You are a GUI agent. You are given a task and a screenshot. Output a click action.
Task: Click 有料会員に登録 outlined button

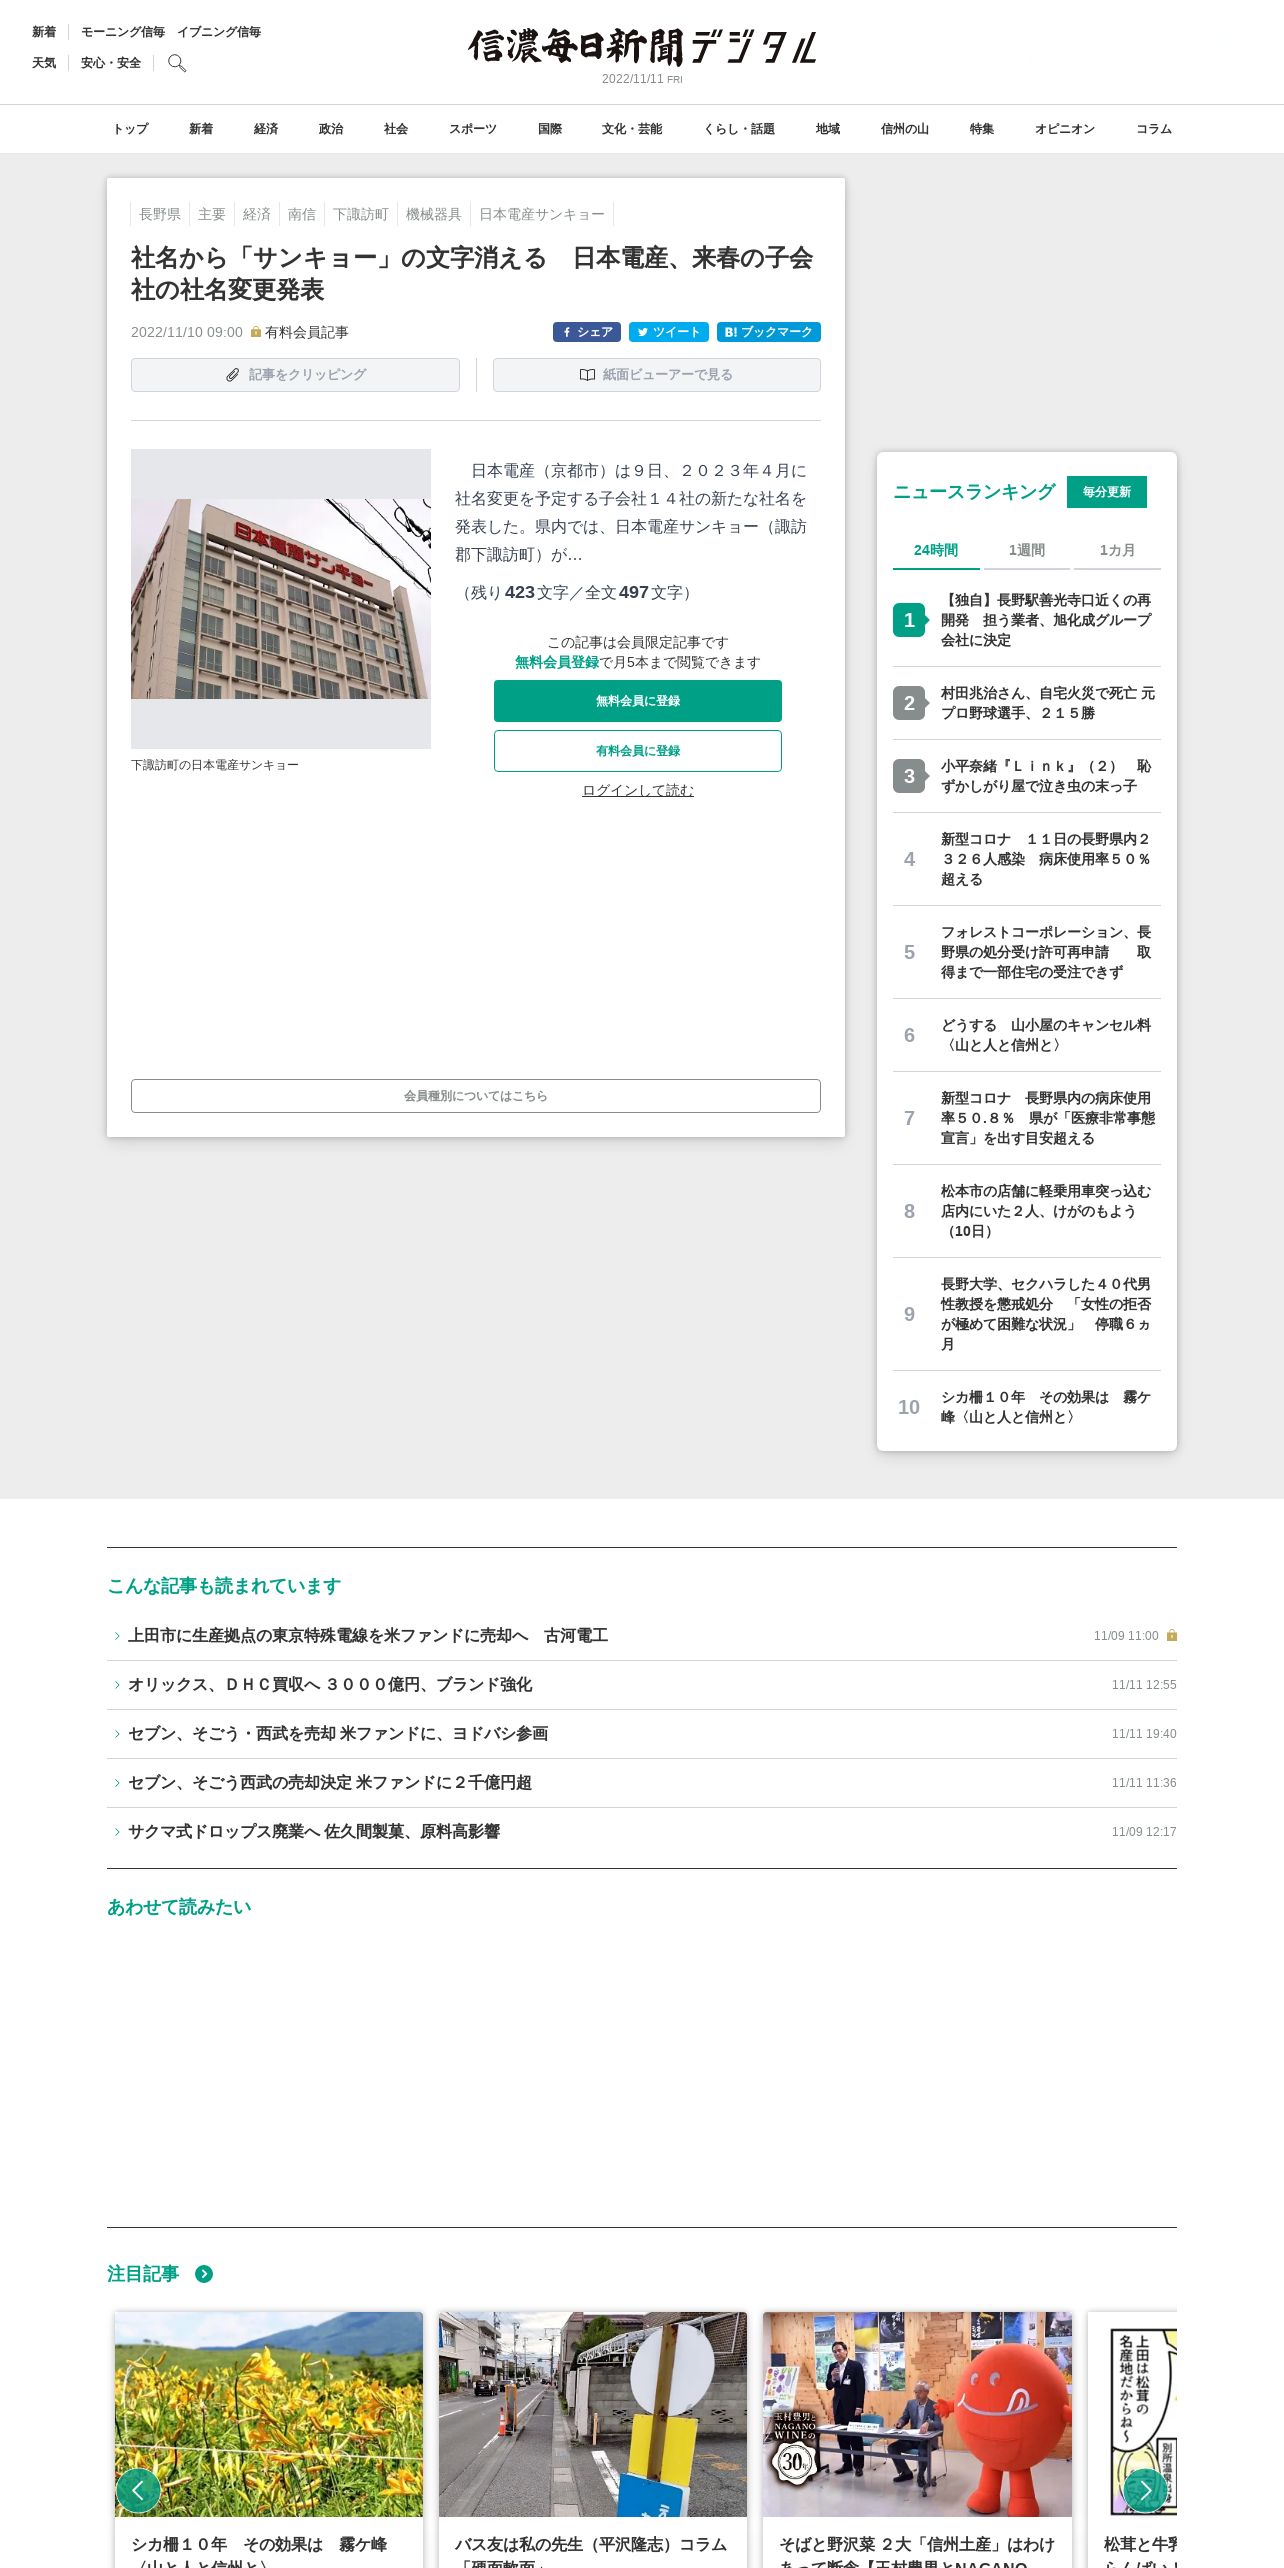click(638, 751)
